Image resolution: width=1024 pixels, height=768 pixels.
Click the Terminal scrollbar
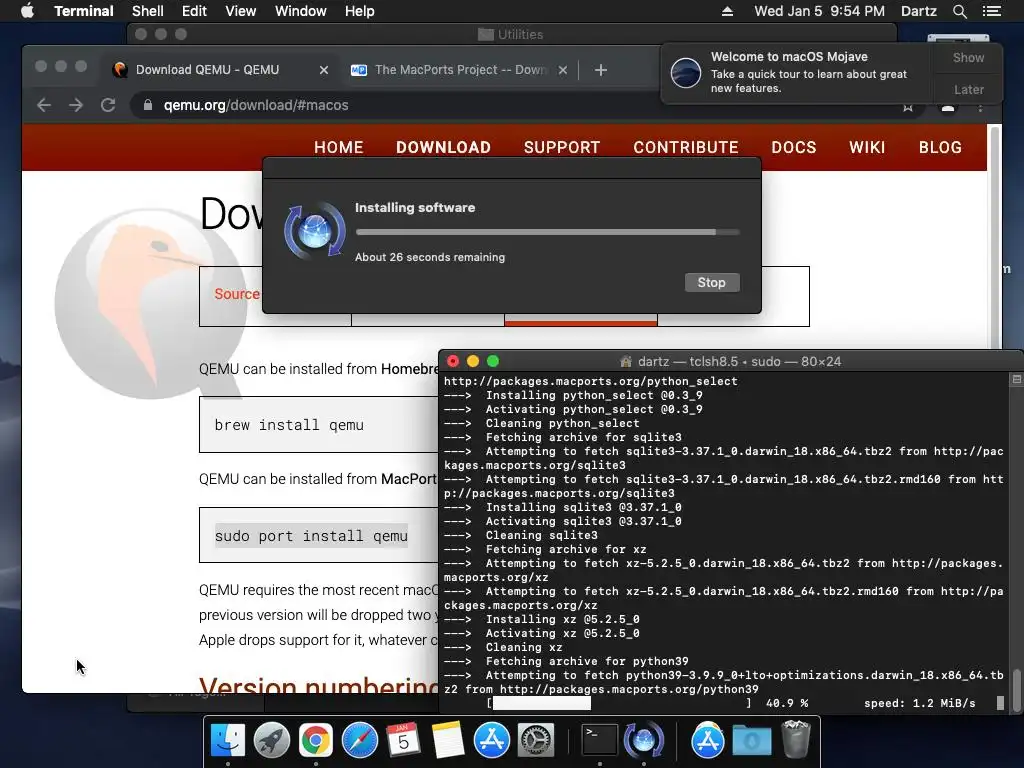pos(1017,690)
